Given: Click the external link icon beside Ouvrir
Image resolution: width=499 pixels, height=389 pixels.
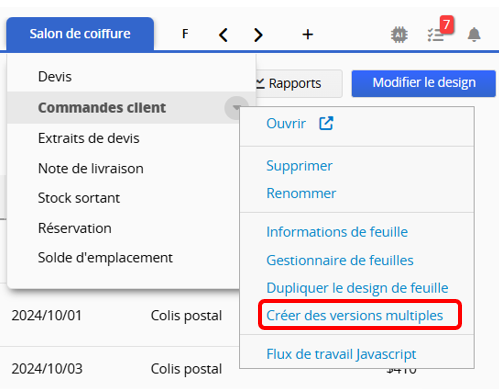Looking at the screenshot, I should tap(326, 123).
